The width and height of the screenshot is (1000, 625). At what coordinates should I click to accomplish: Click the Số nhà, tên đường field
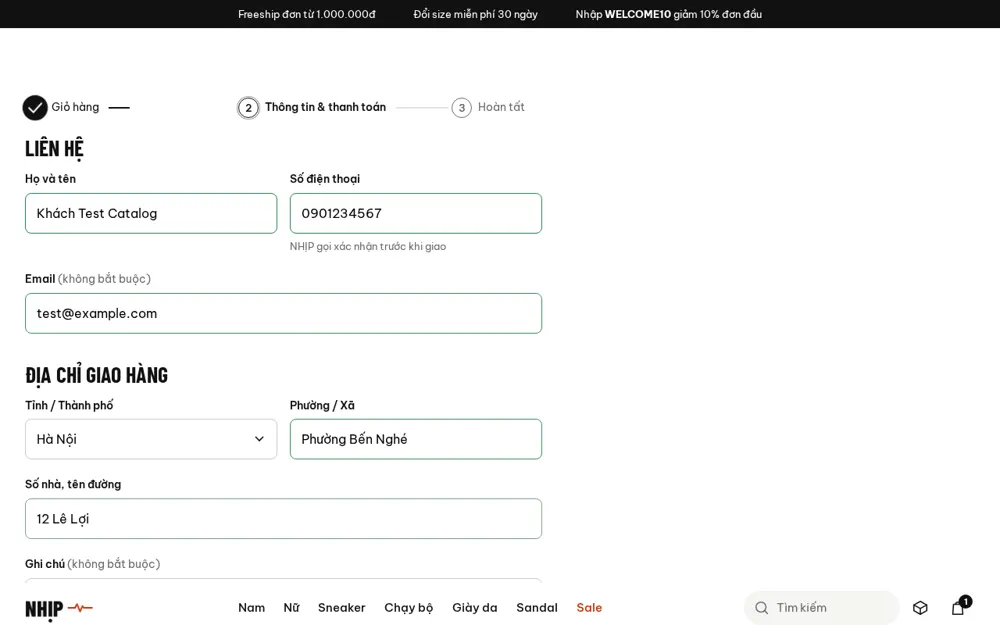(x=283, y=518)
